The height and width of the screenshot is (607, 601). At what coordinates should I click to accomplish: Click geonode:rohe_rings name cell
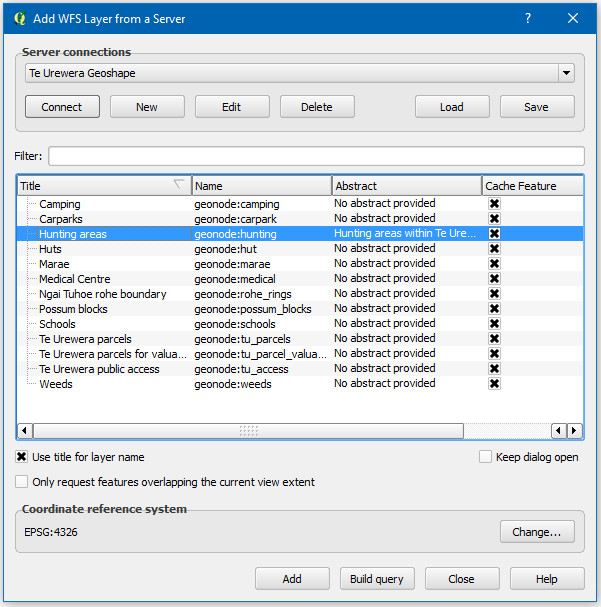coord(243,294)
